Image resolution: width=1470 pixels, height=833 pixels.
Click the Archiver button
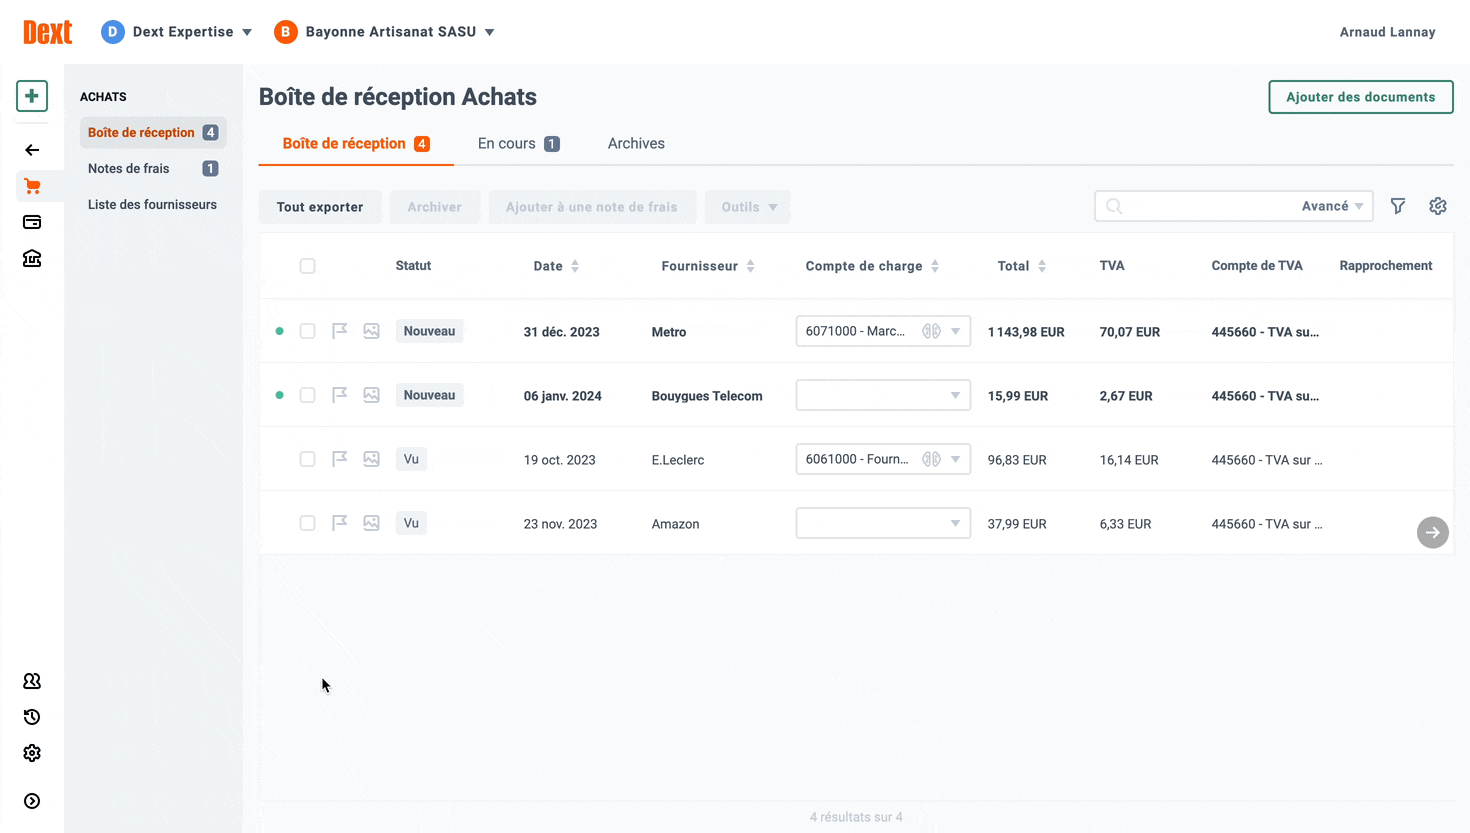435,207
